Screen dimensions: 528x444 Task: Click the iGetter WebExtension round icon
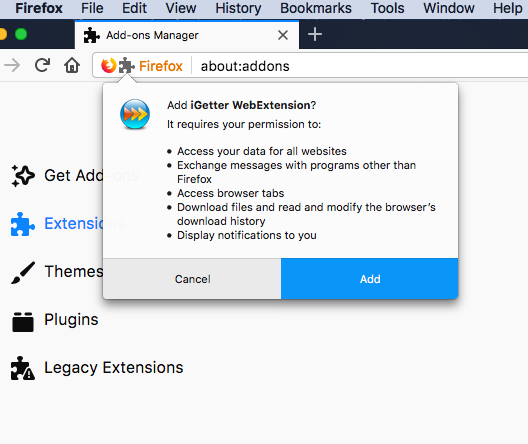coord(135,114)
